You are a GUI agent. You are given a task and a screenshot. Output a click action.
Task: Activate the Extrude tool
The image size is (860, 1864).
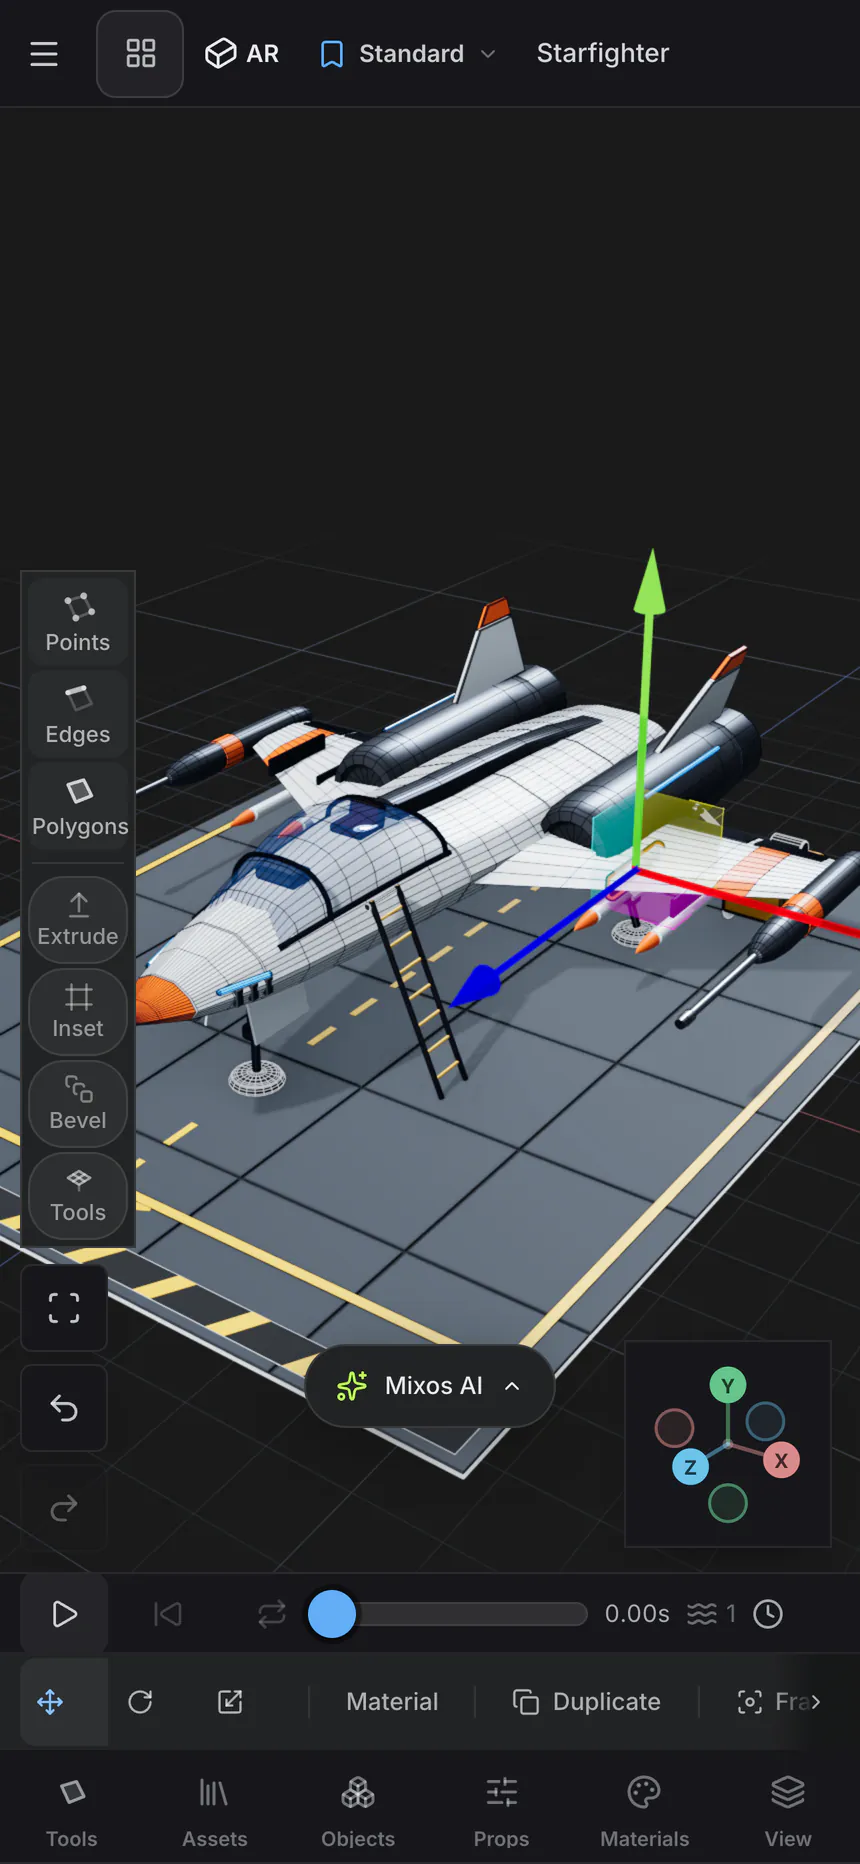pyautogui.click(x=78, y=920)
